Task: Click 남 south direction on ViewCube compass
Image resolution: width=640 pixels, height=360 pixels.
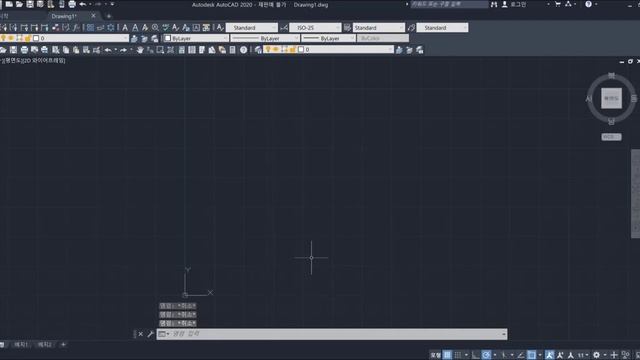Action: pyautogui.click(x=611, y=121)
